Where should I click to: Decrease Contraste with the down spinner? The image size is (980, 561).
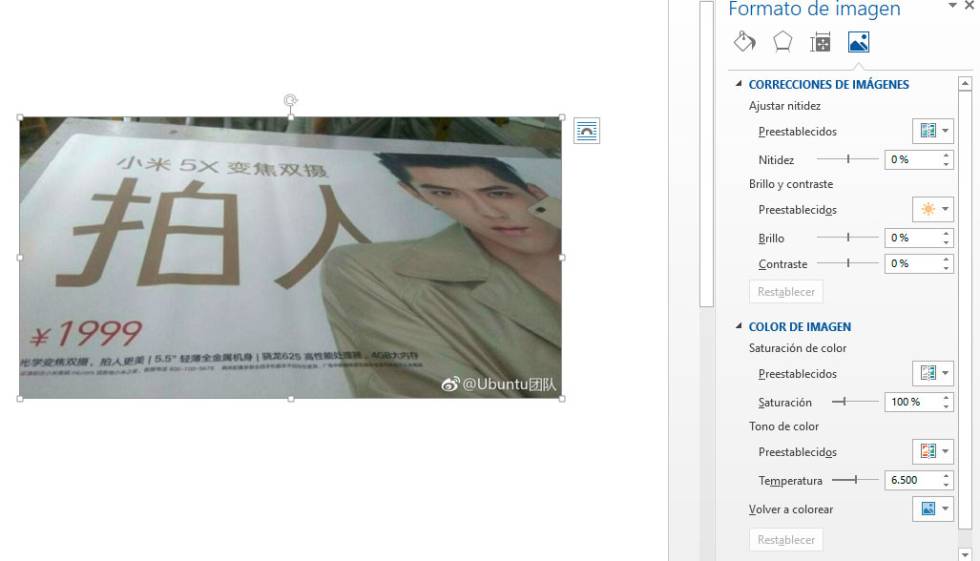point(946,268)
